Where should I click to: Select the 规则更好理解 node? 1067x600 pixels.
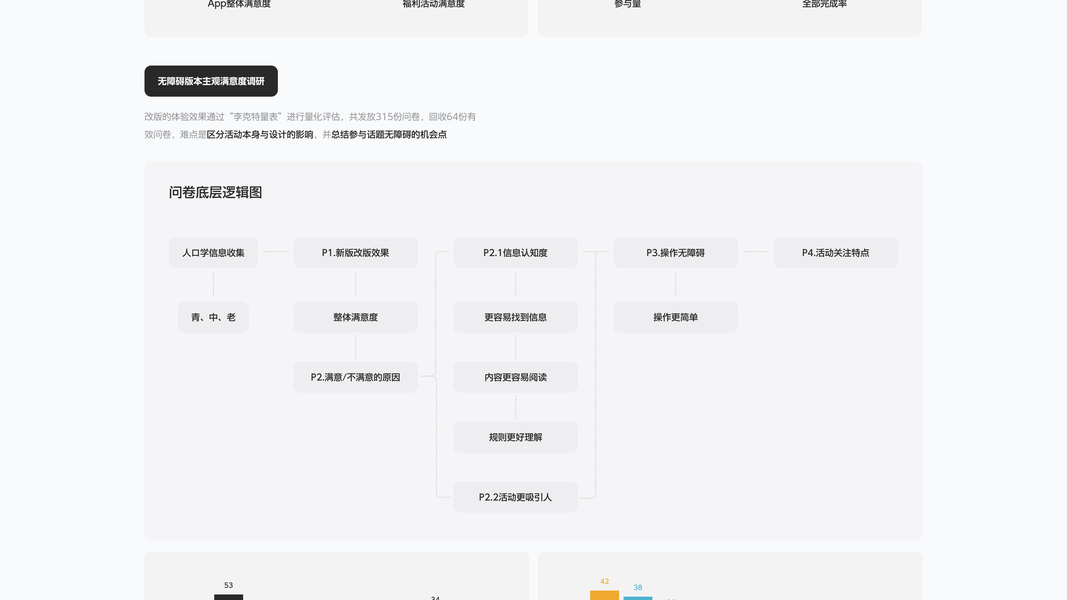[515, 437]
